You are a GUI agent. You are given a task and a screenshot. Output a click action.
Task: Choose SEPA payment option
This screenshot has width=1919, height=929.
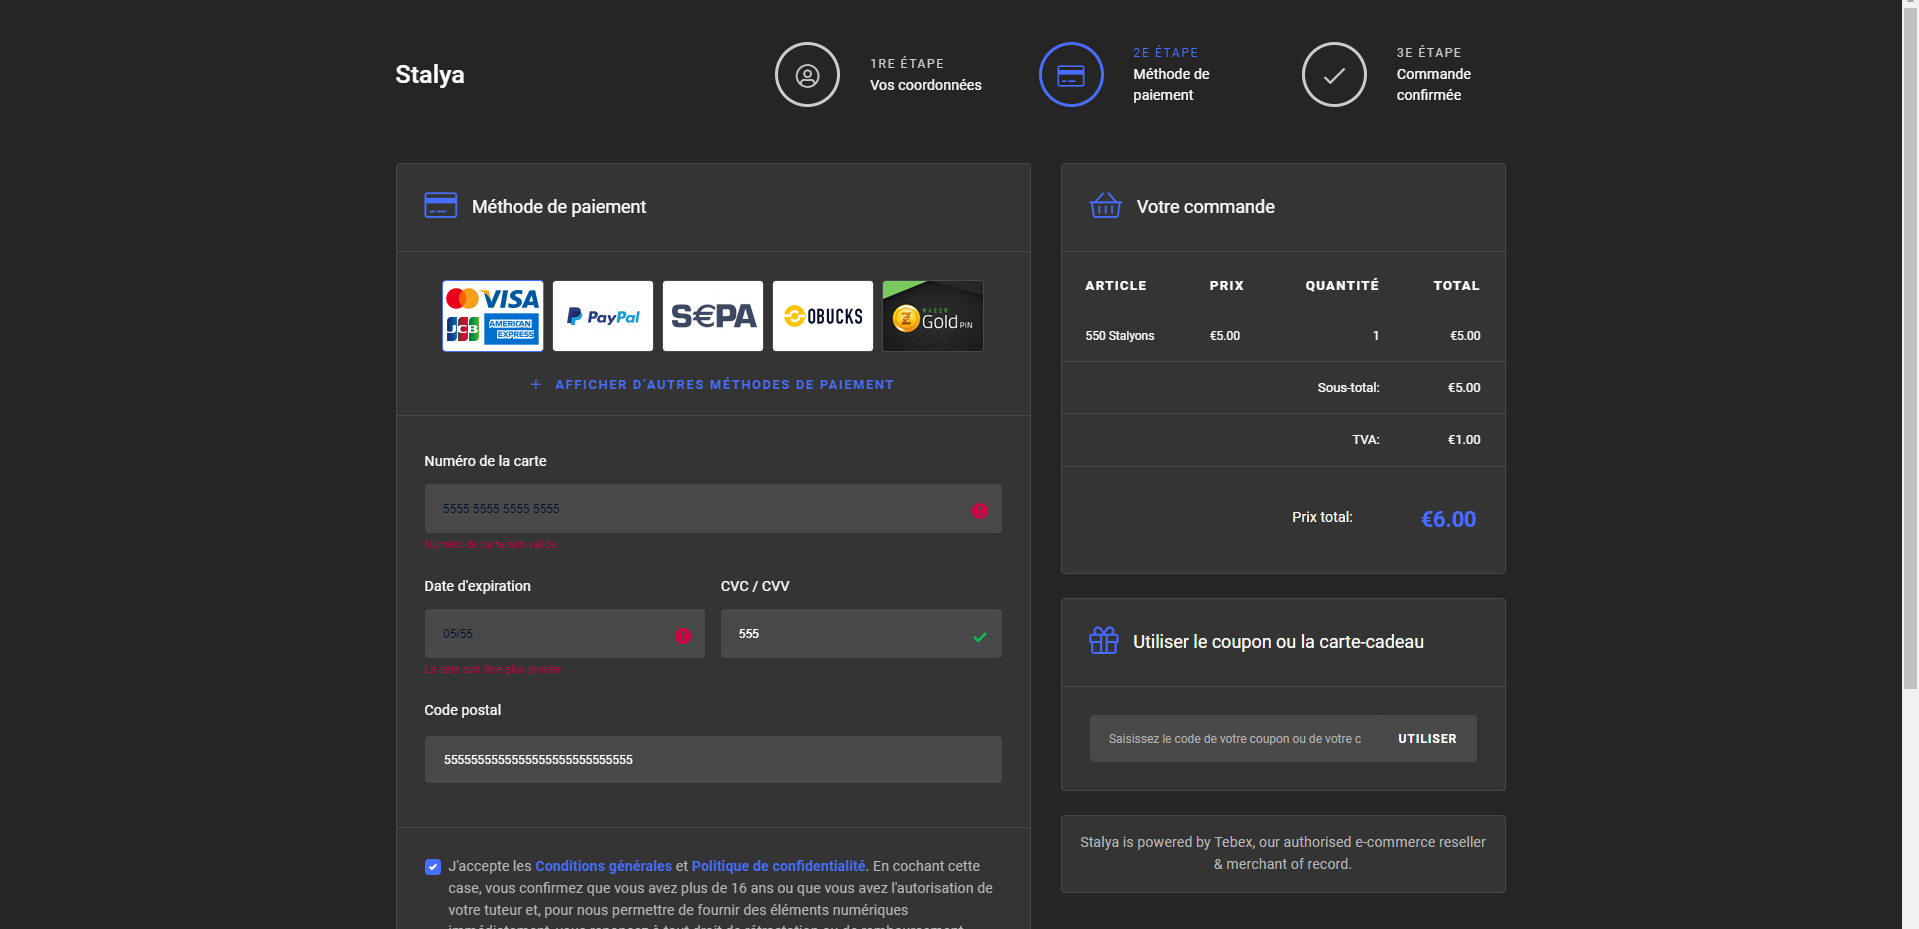[x=713, y=316]
